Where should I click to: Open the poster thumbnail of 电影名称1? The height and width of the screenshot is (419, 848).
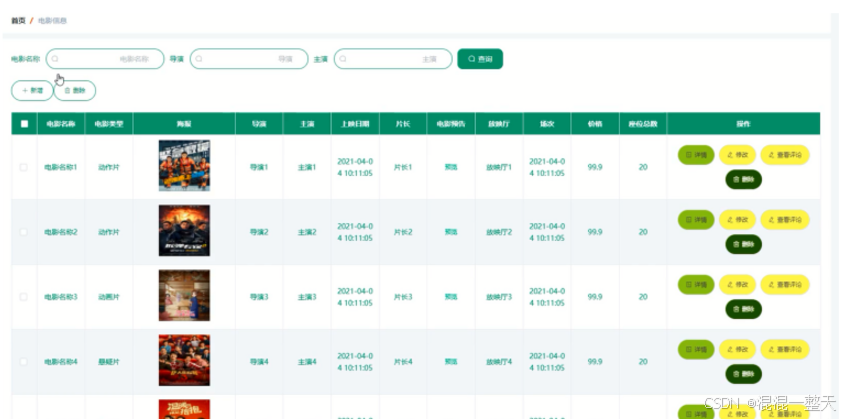184,165
